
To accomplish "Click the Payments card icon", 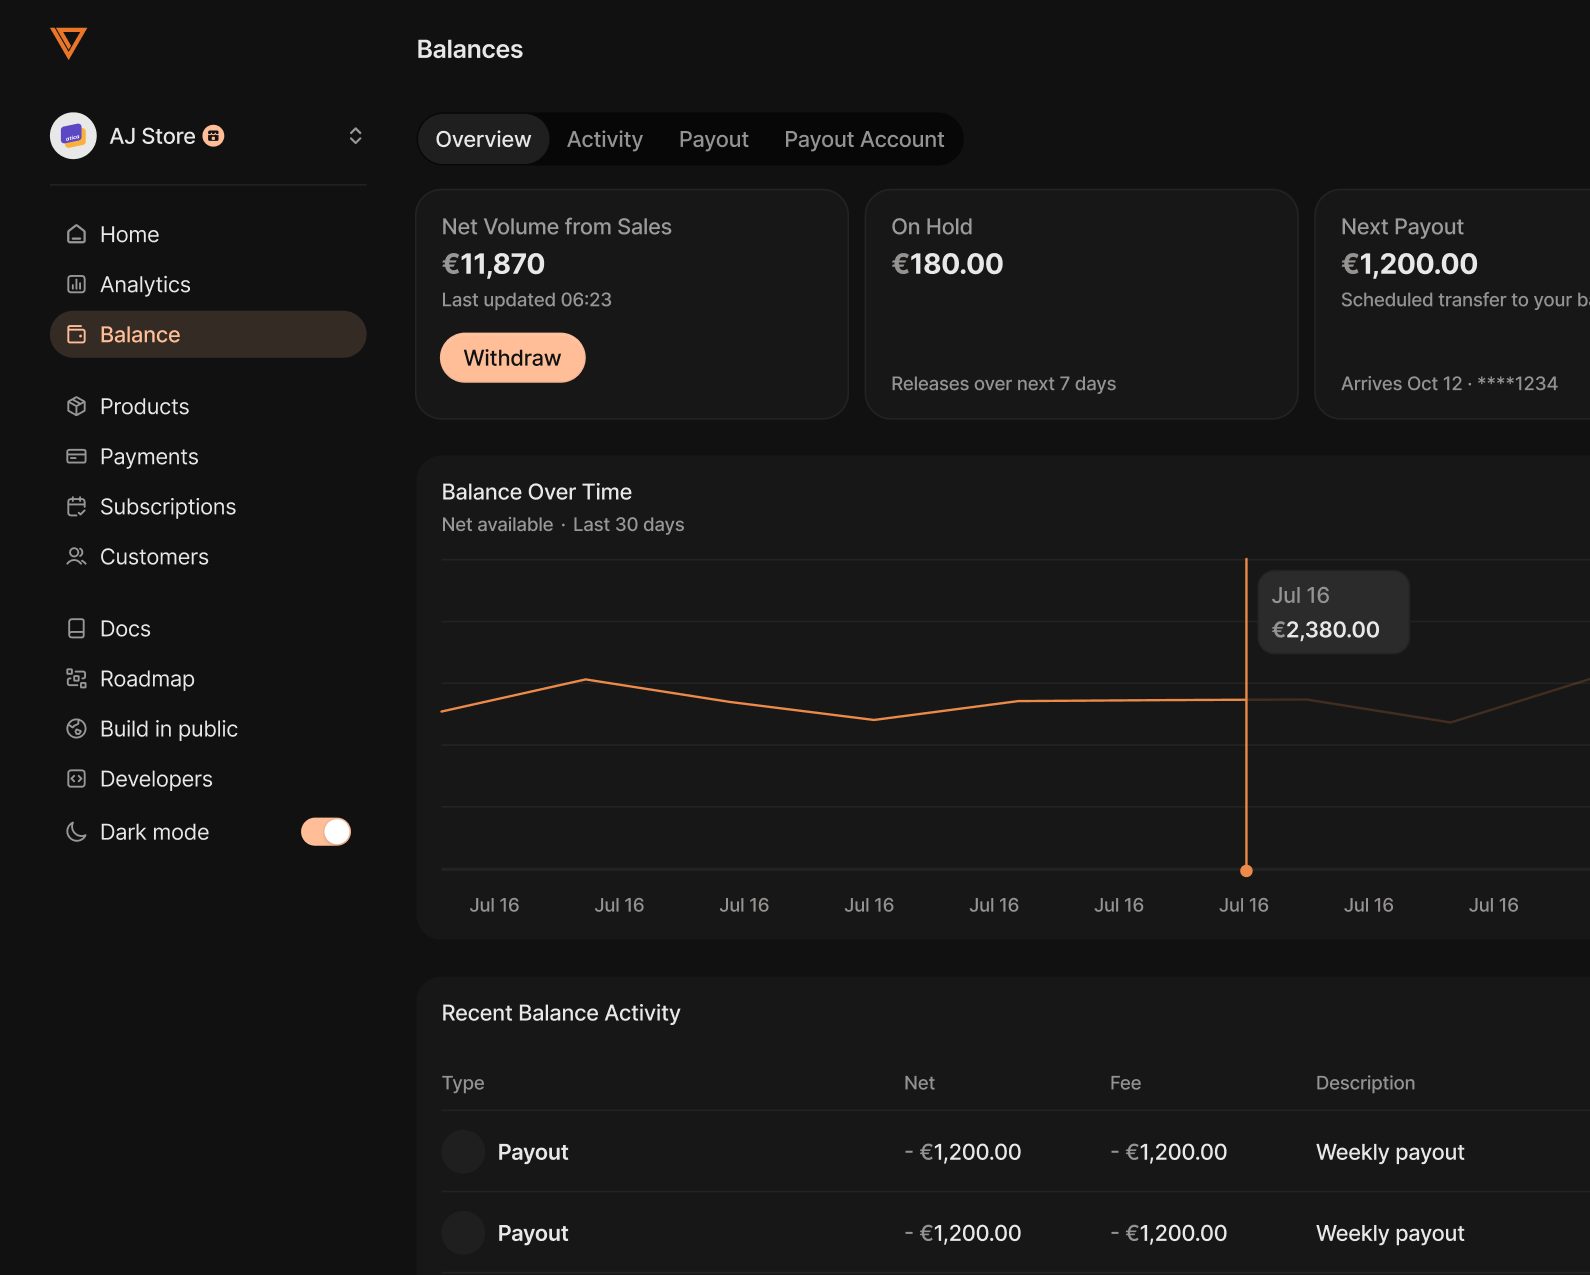I will tap(76, 456).
